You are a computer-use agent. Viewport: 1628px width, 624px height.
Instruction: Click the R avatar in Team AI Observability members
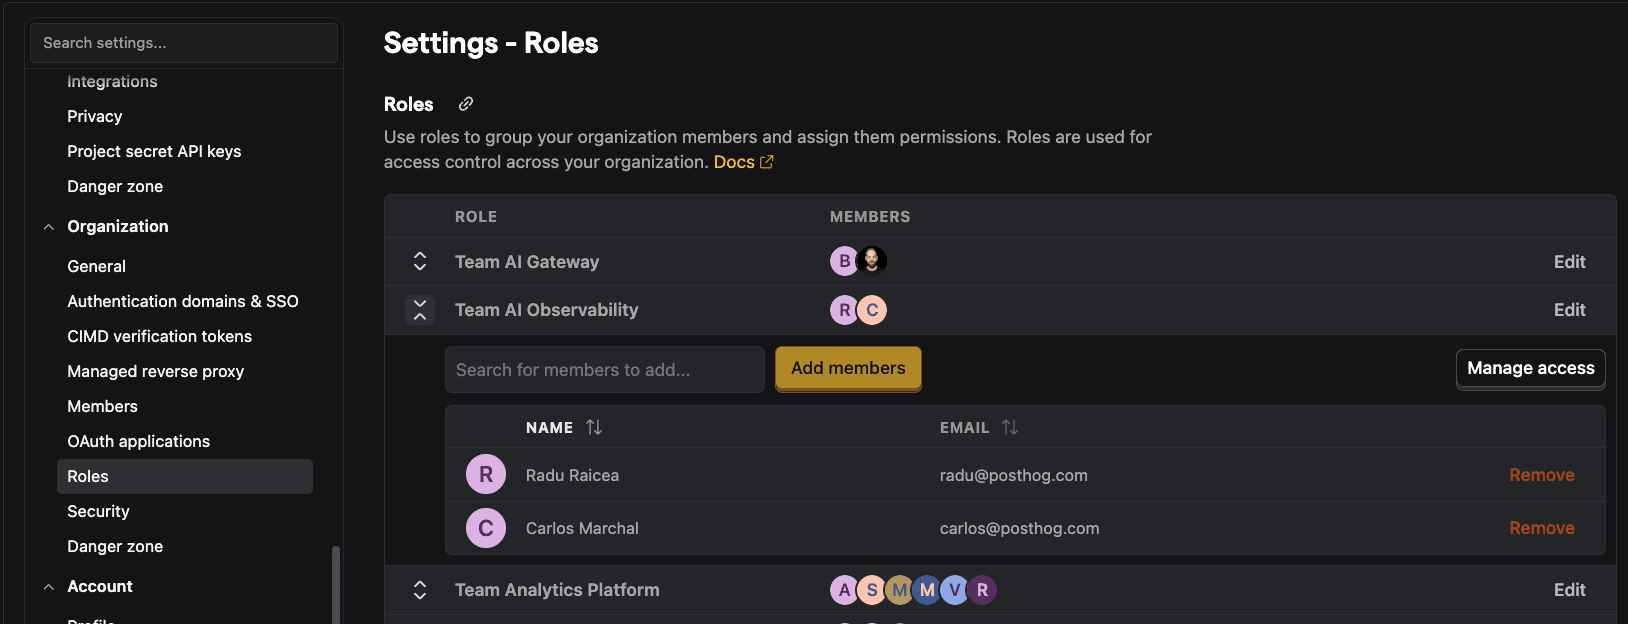coord(844,310)
